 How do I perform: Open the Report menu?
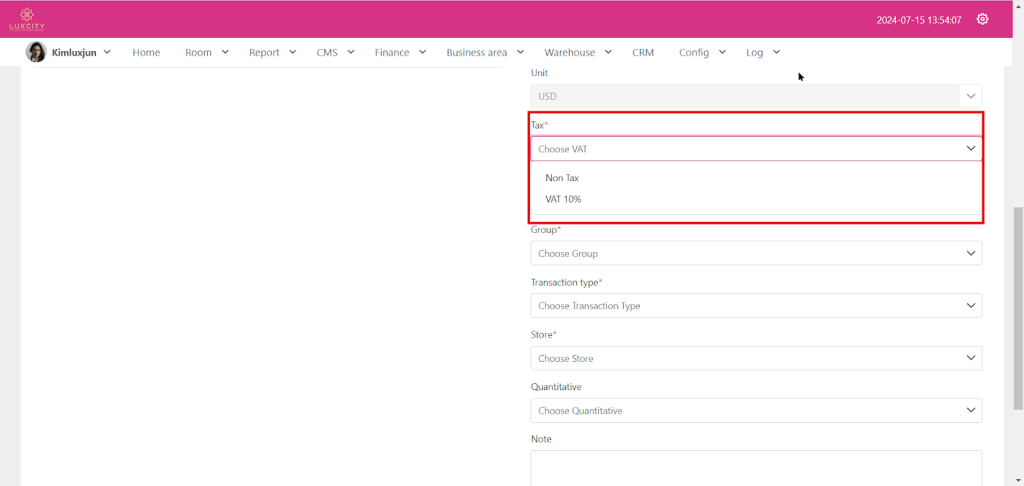[272, 52]
